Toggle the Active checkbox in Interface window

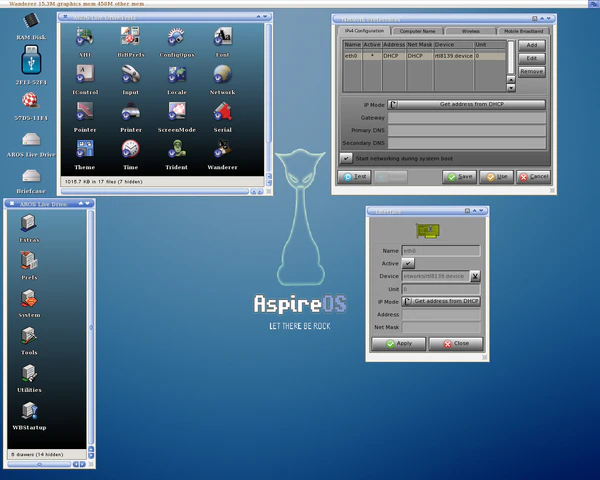point(408,263)
